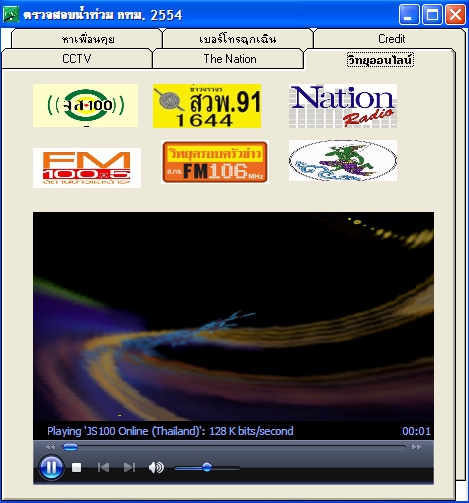The width and height of the screenshot is (469, 503).
Task: Click the fast-forward arrows beside the seek bar
Action: point(416,447)
